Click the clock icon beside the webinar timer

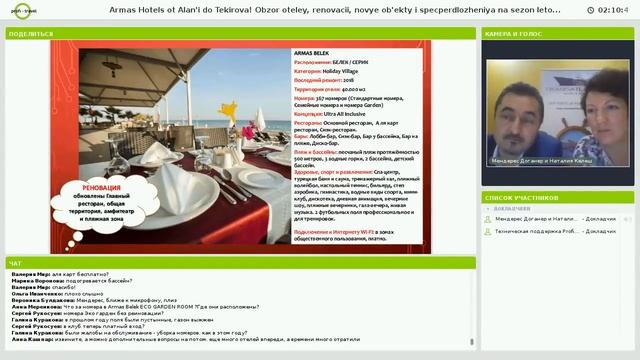[x=591, y=10]
